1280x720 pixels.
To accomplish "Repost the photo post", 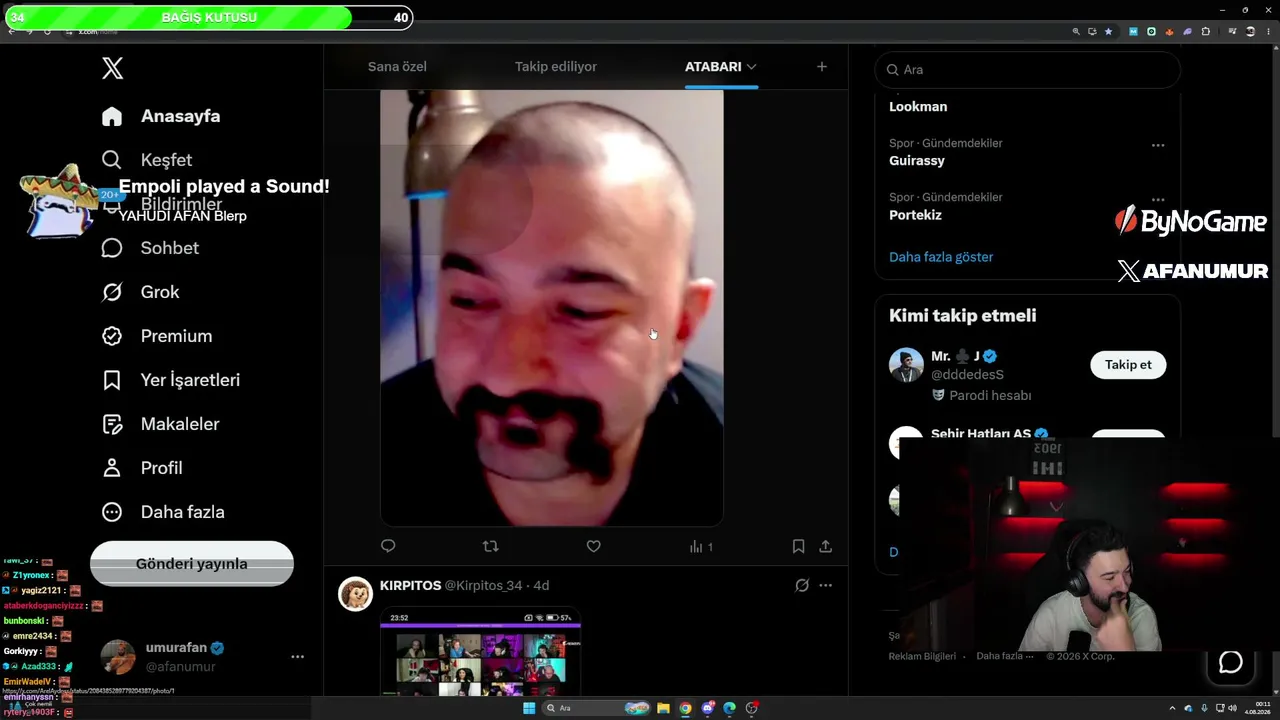I will coord(490,546).
